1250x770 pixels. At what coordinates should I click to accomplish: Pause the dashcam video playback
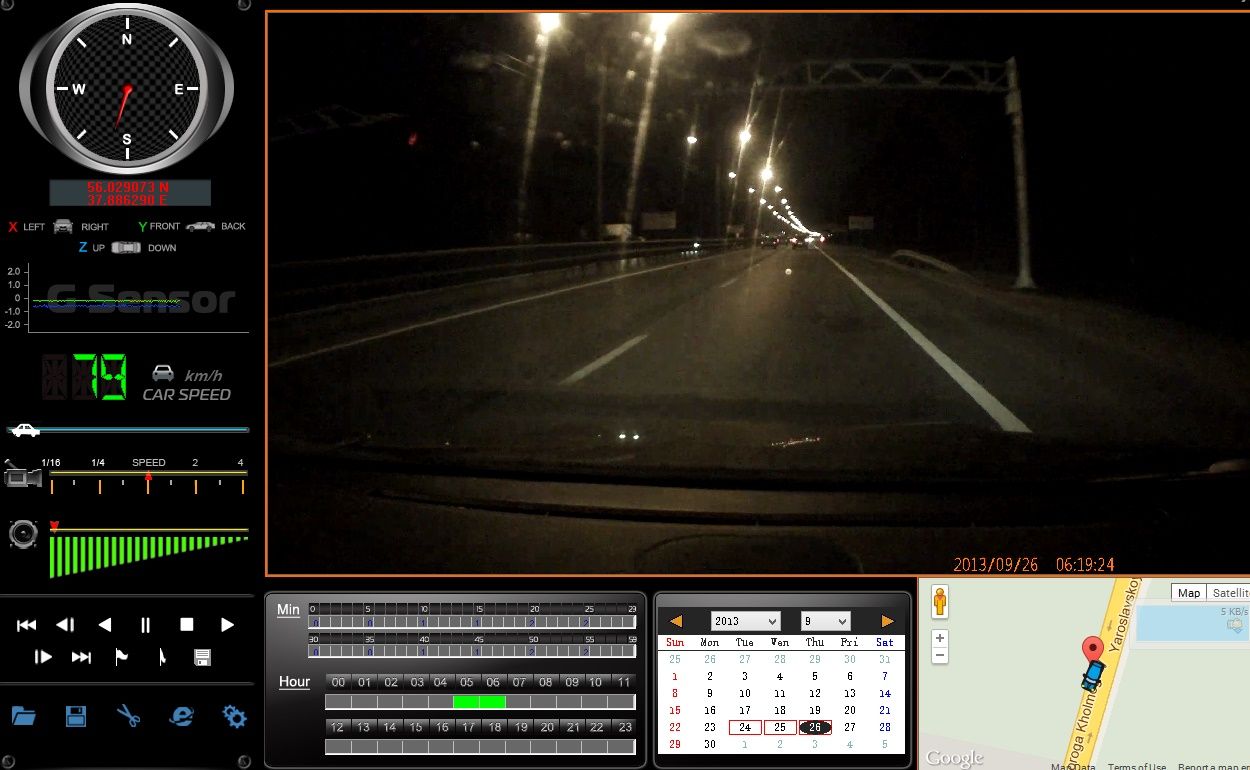[x=146, y=625]
